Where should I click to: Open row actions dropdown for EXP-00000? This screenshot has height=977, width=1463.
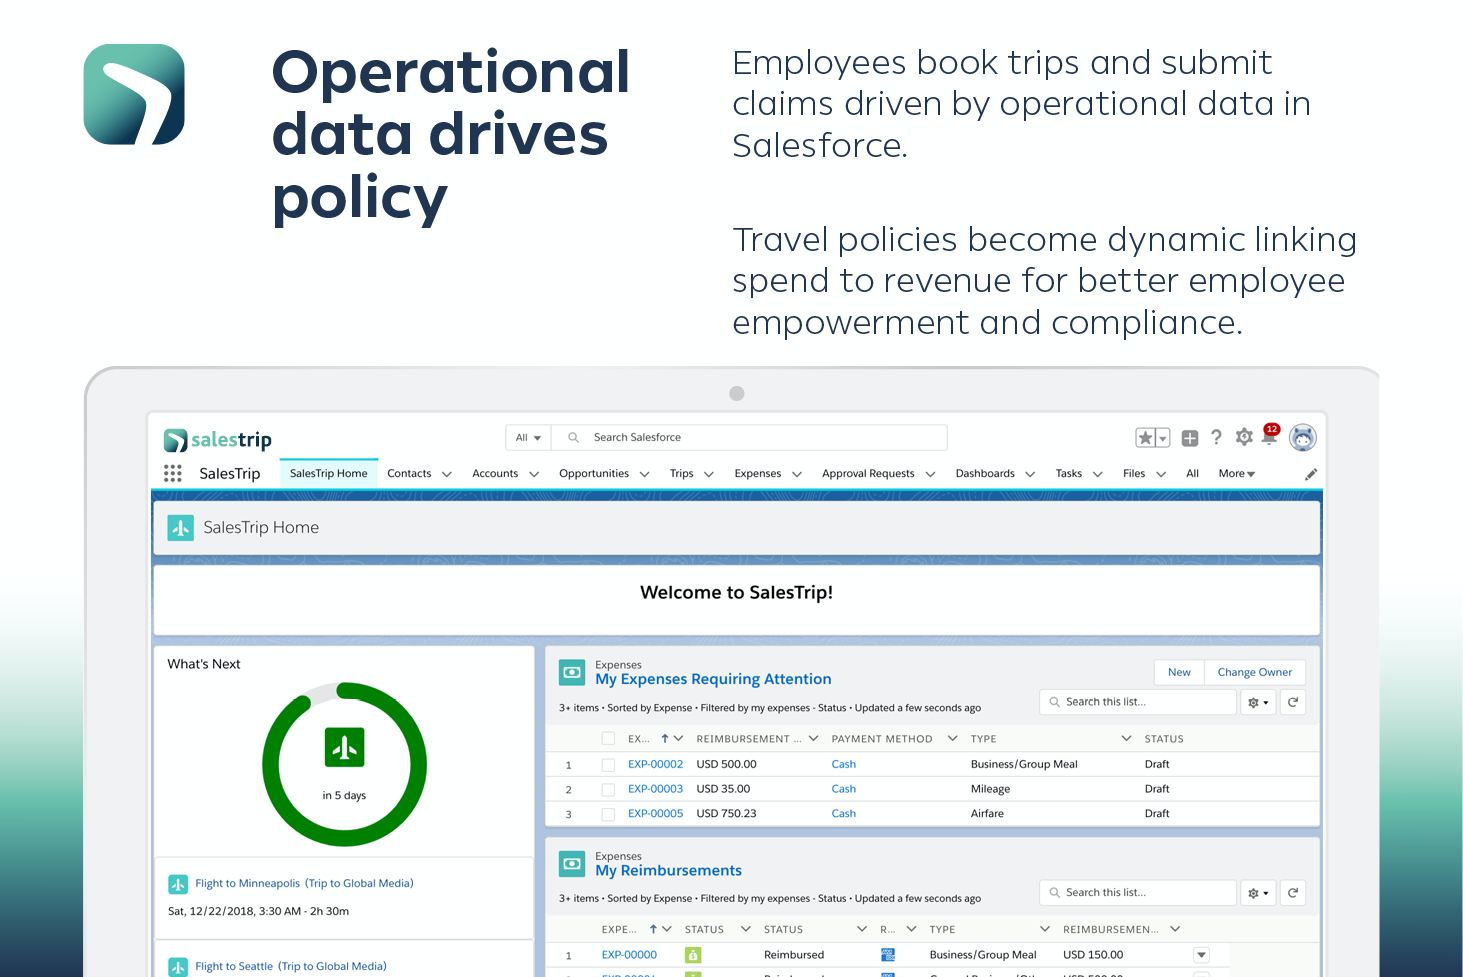click(x=1202, y=955)
